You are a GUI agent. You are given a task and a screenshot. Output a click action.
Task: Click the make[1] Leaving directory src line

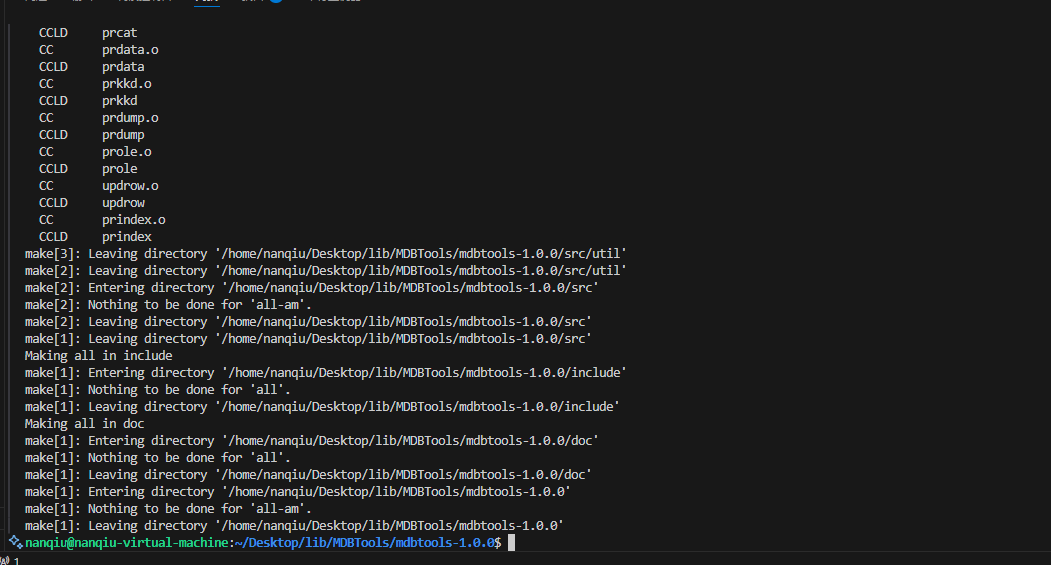click(308, 338)
